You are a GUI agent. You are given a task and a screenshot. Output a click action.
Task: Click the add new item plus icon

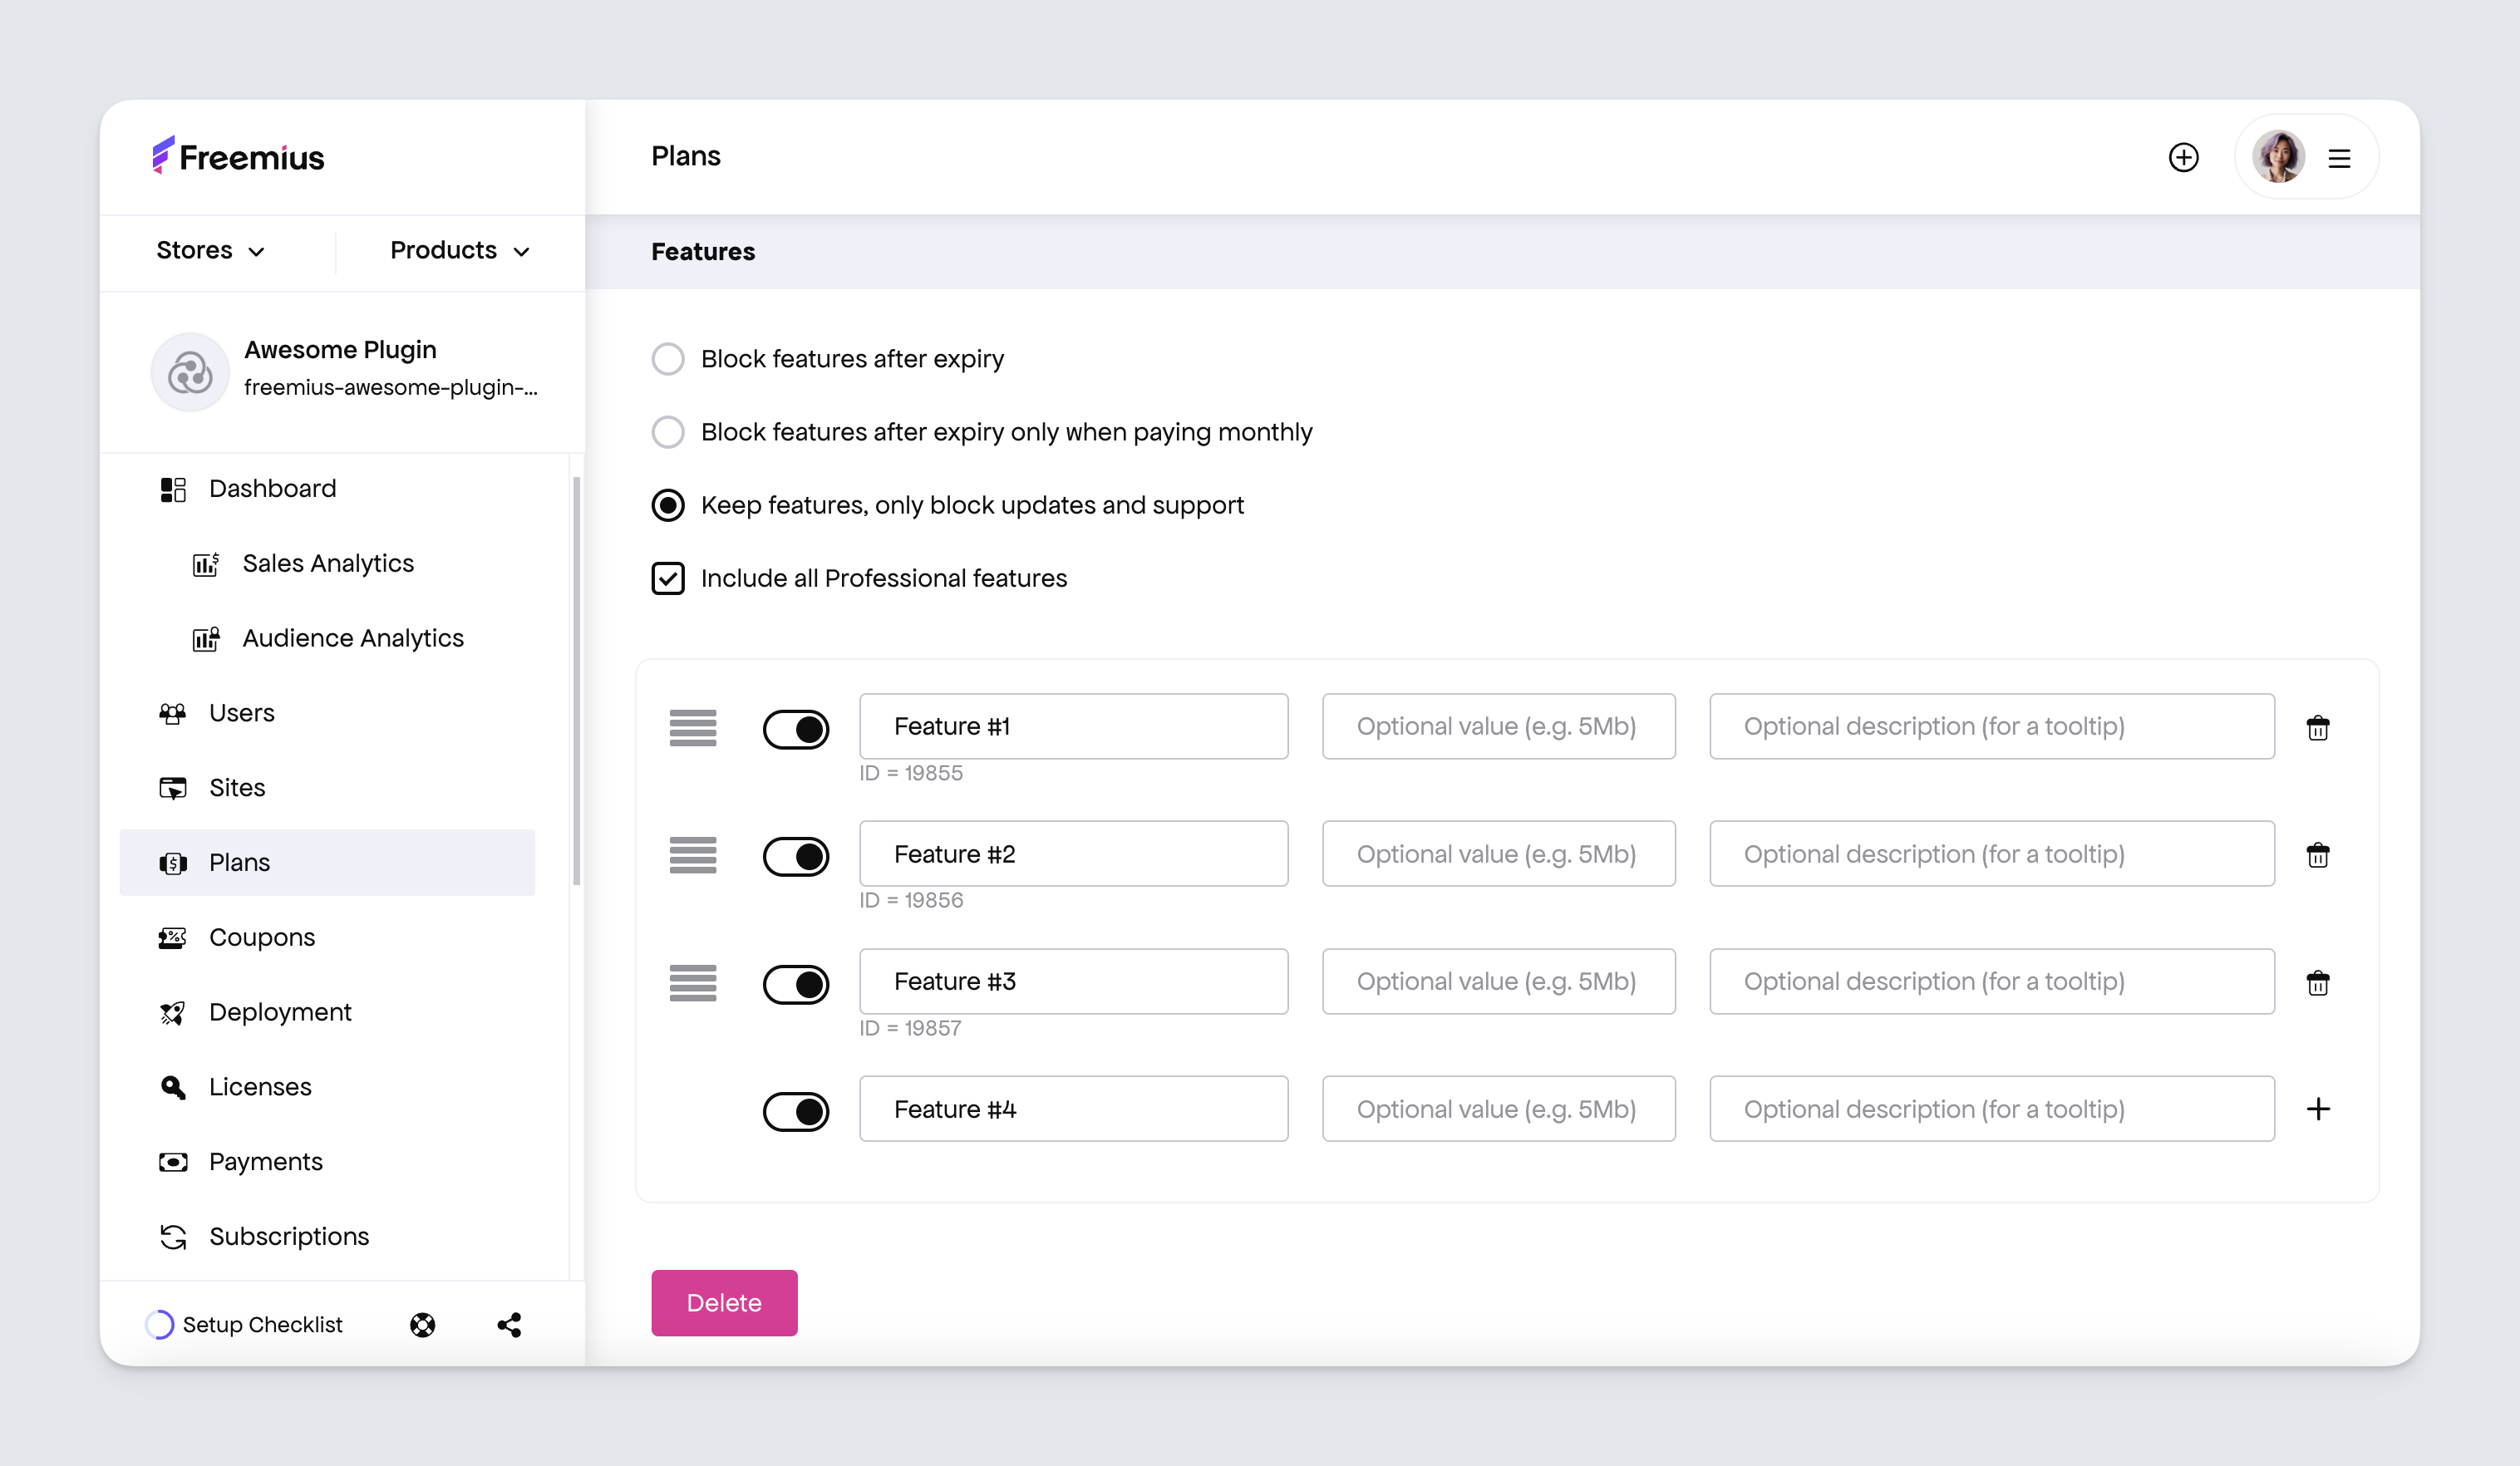[x=2321, y=1109]
